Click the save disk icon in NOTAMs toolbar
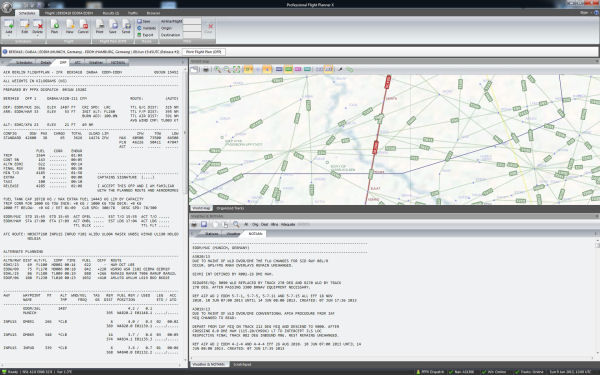600x375 pixels. [x=204, y=224]
